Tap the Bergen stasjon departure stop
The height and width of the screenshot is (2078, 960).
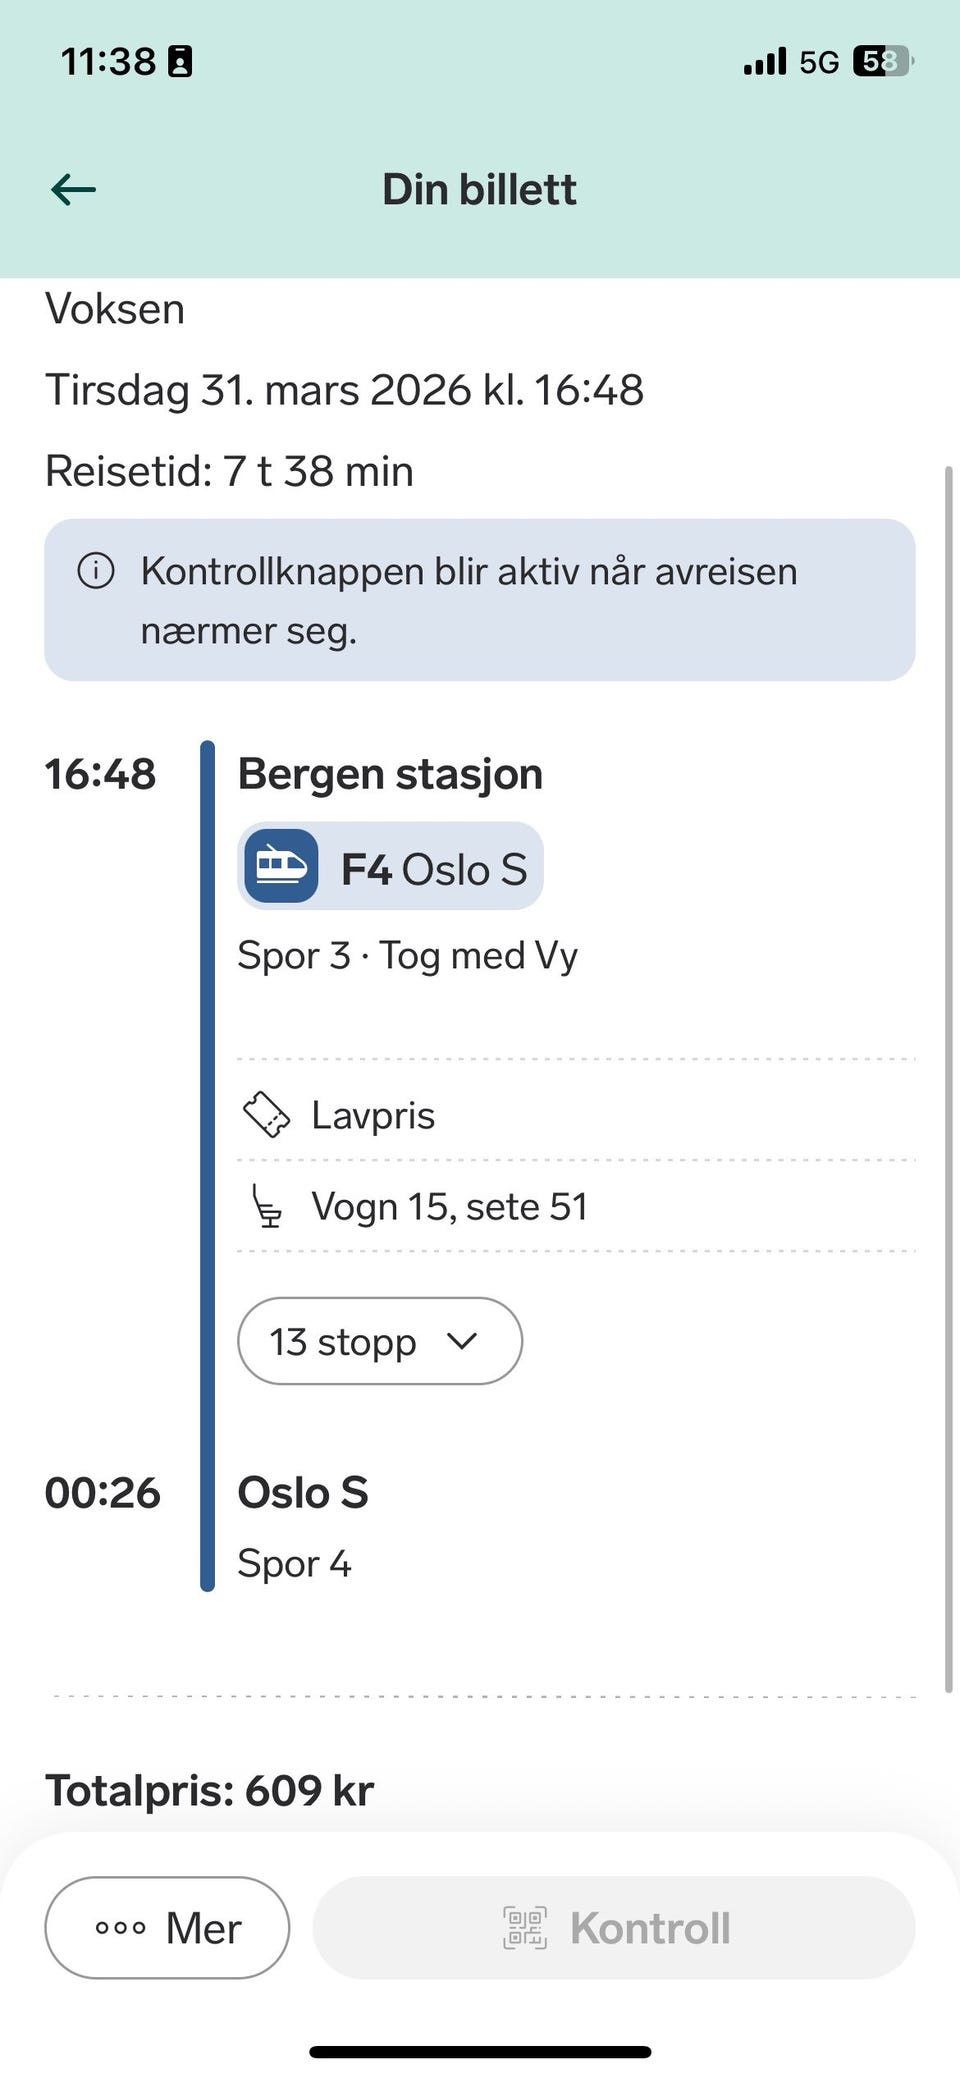tap(390, 774)
